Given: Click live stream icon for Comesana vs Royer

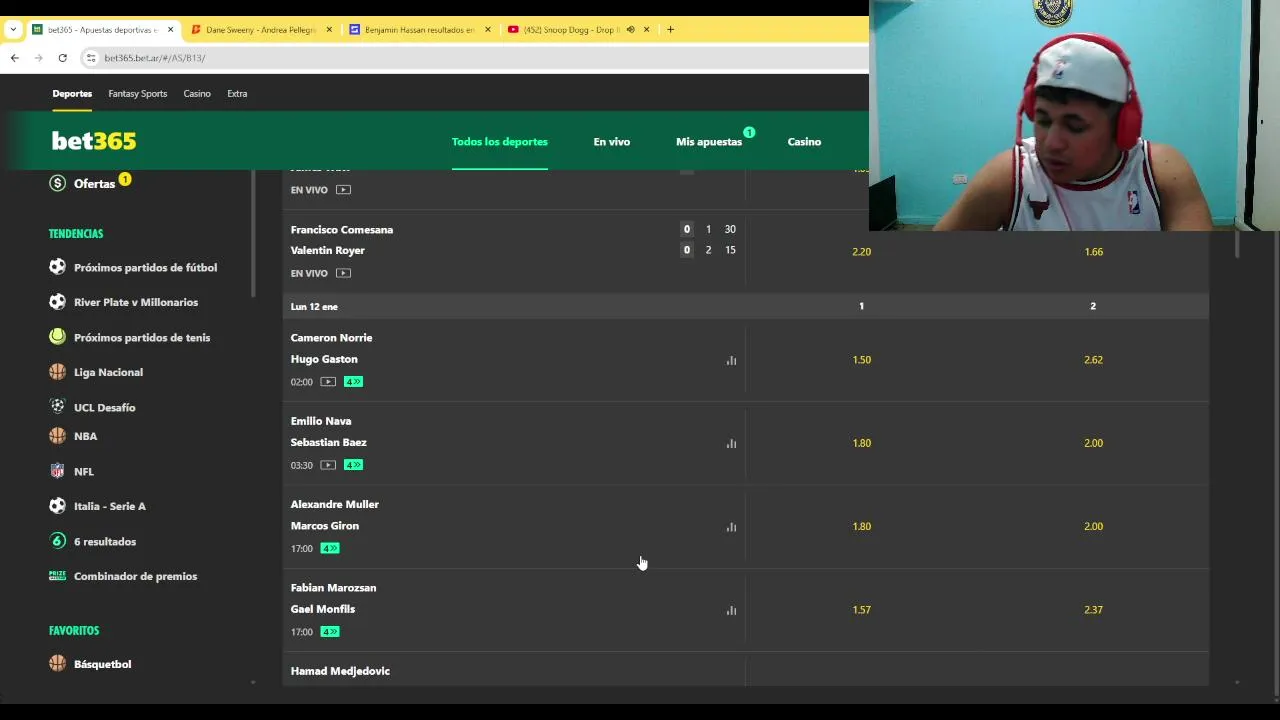Looking at the screenshot, I should [343, 273].
